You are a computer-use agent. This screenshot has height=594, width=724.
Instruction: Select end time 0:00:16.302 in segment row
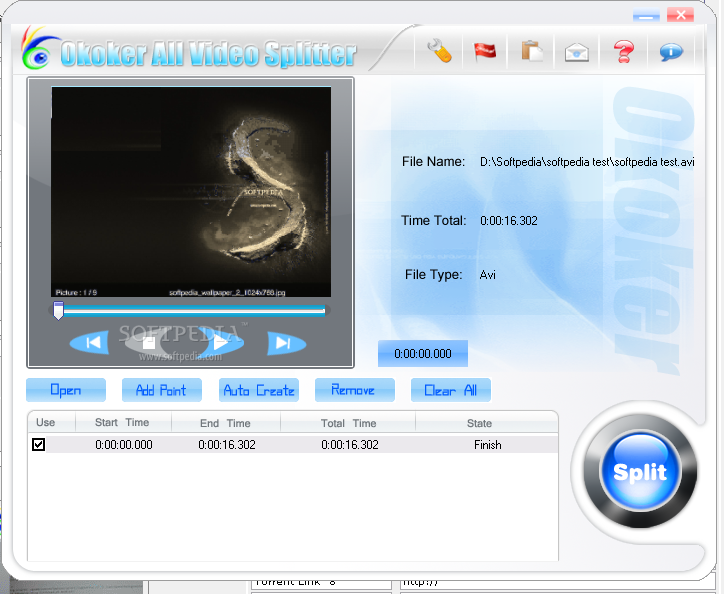[x=227, y=445]
